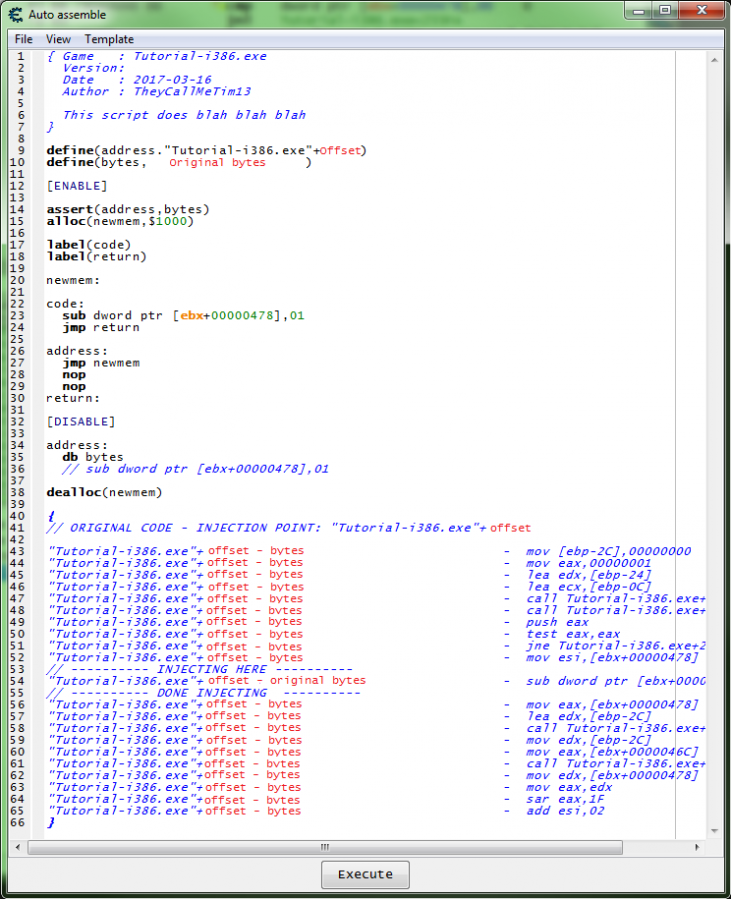Open the Template menu
The image size is (731, 899).
(109, 39)
